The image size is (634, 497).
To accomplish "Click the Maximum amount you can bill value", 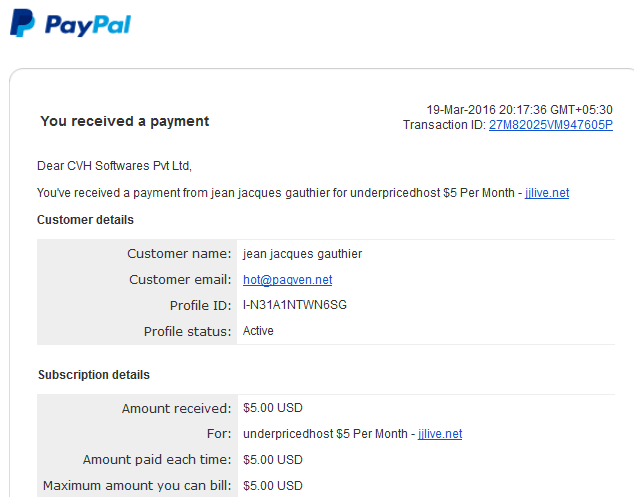I will pos(273,486).
